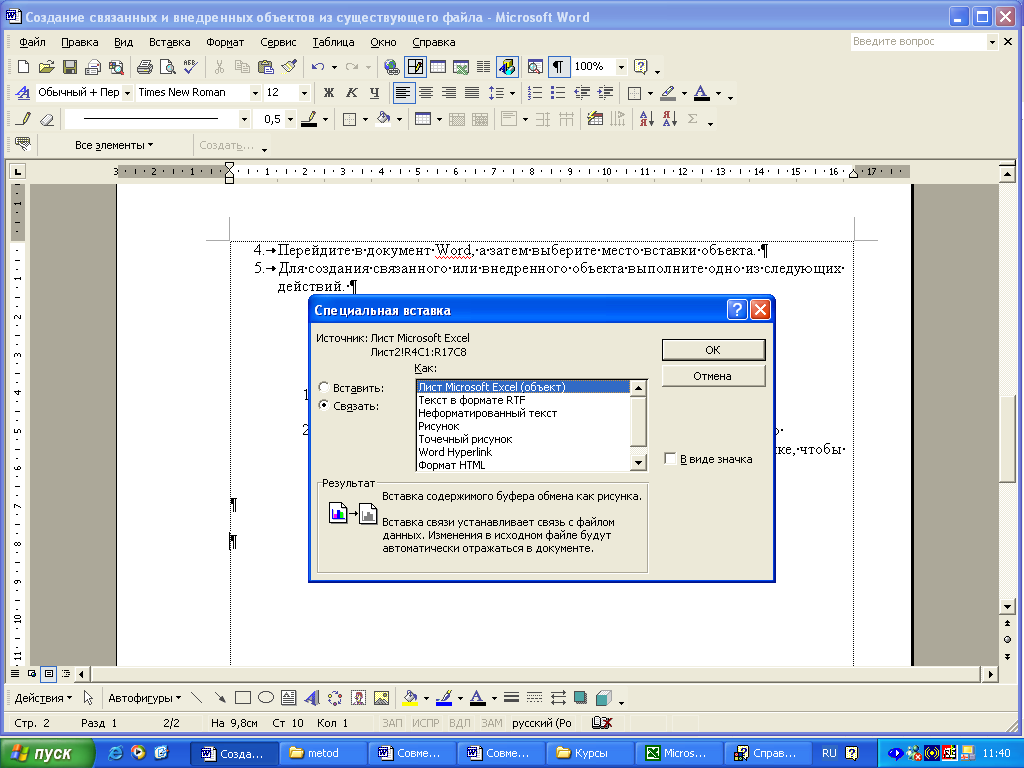Open the Tables and Borders panel icon
Viewport: 1024px width, 768px height.
click(415, 67)
